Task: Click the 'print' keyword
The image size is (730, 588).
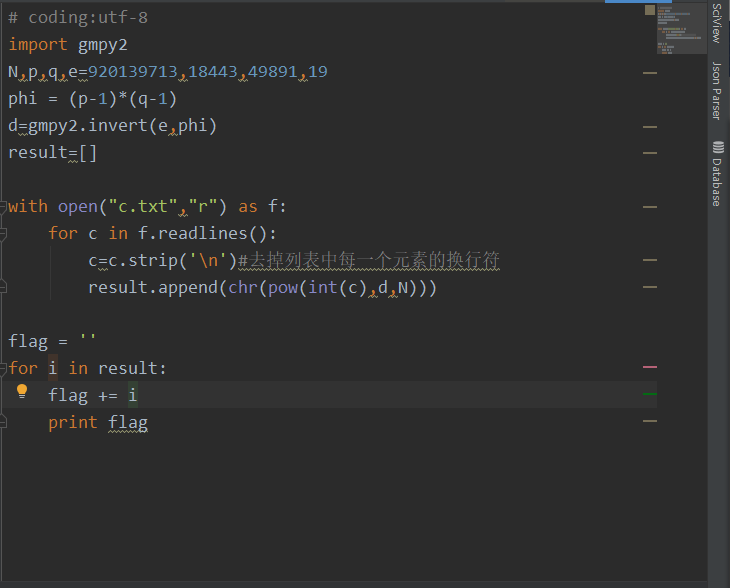Action: pos(73,422)
